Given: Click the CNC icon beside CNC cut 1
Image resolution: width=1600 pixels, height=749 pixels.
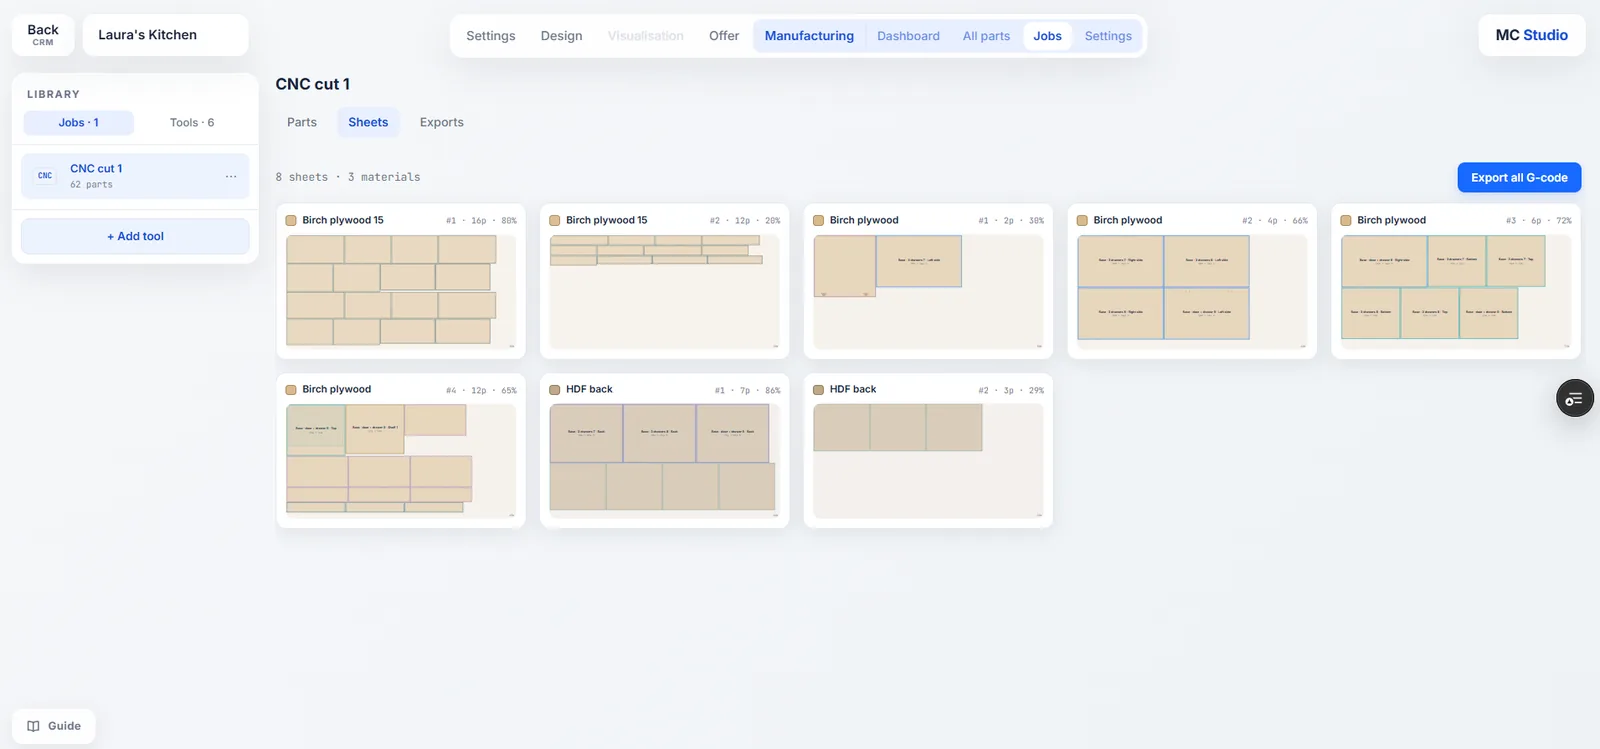Looking at the screenshot, I should click(45, 176).
